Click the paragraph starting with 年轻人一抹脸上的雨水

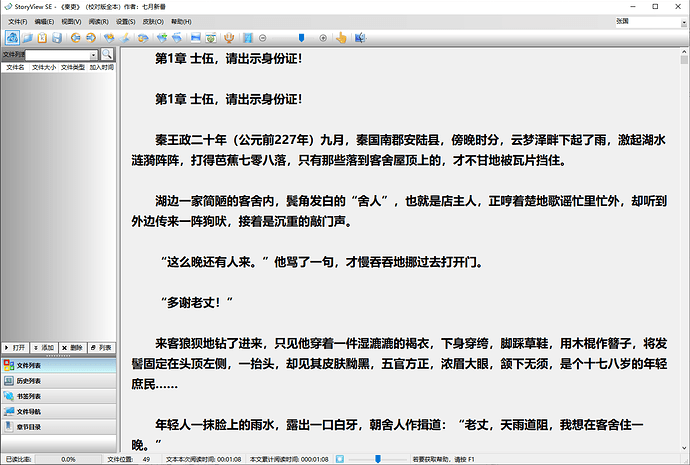click(x=387, y=435)
